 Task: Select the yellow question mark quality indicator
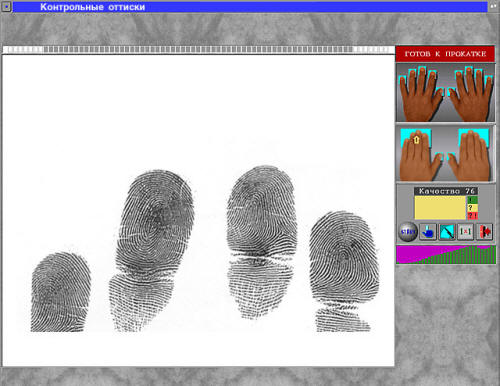(472, 208)
